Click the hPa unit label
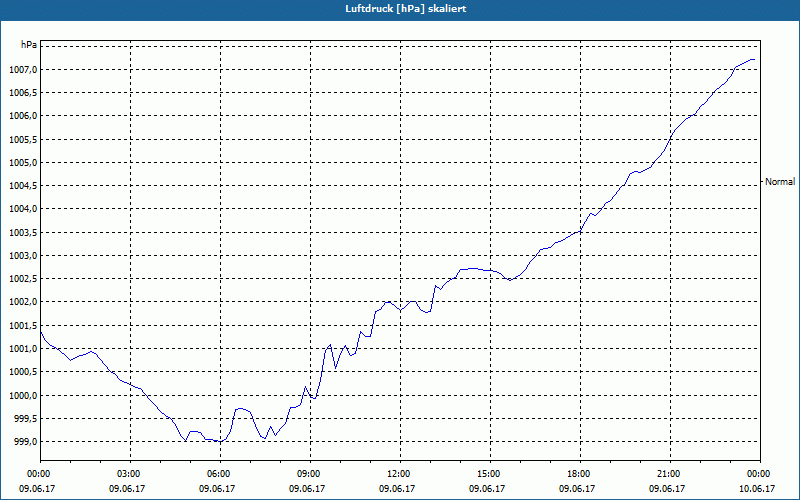This screenshot has height=500, width=800. 29,44
